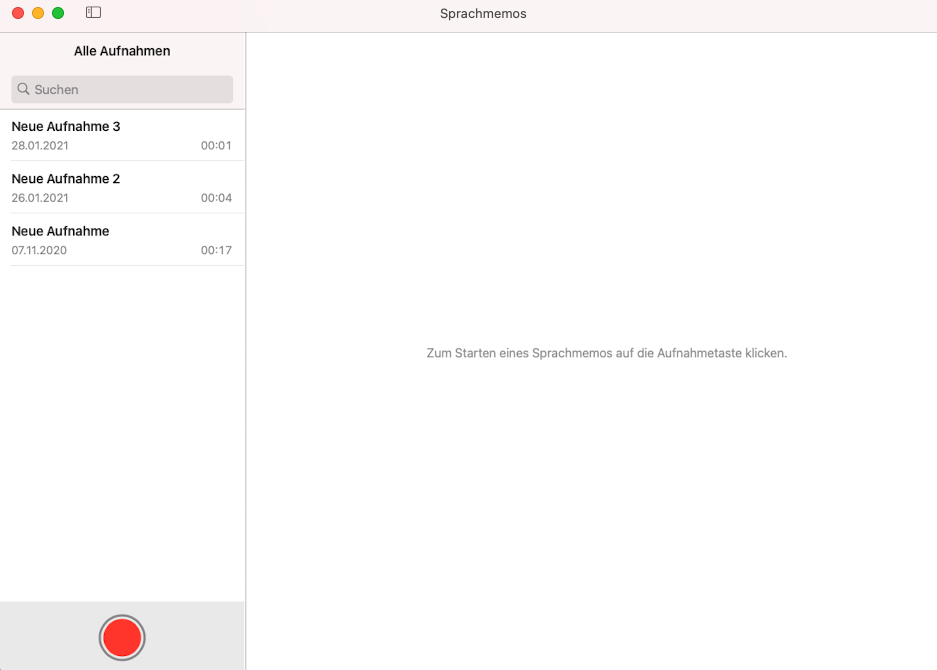Close the Sprachmemos window
This screenshot has height=670, width=937.
pyautogui.click(x=18, y=13)
